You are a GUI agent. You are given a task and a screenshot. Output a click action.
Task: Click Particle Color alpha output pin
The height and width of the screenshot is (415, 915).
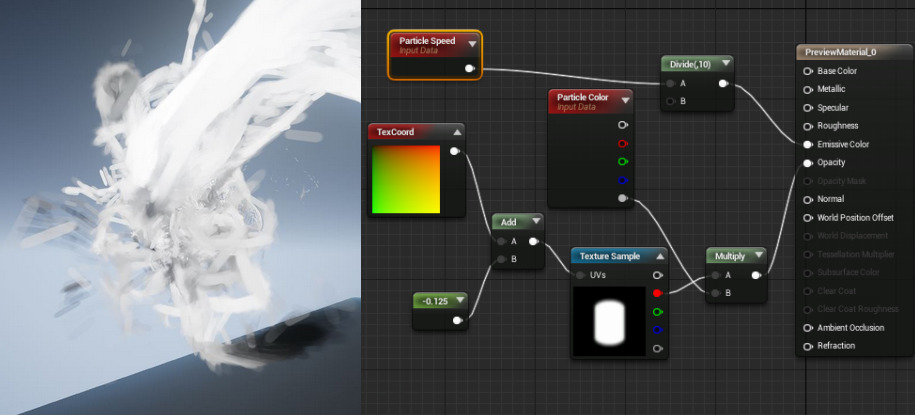tap(623, 198)
